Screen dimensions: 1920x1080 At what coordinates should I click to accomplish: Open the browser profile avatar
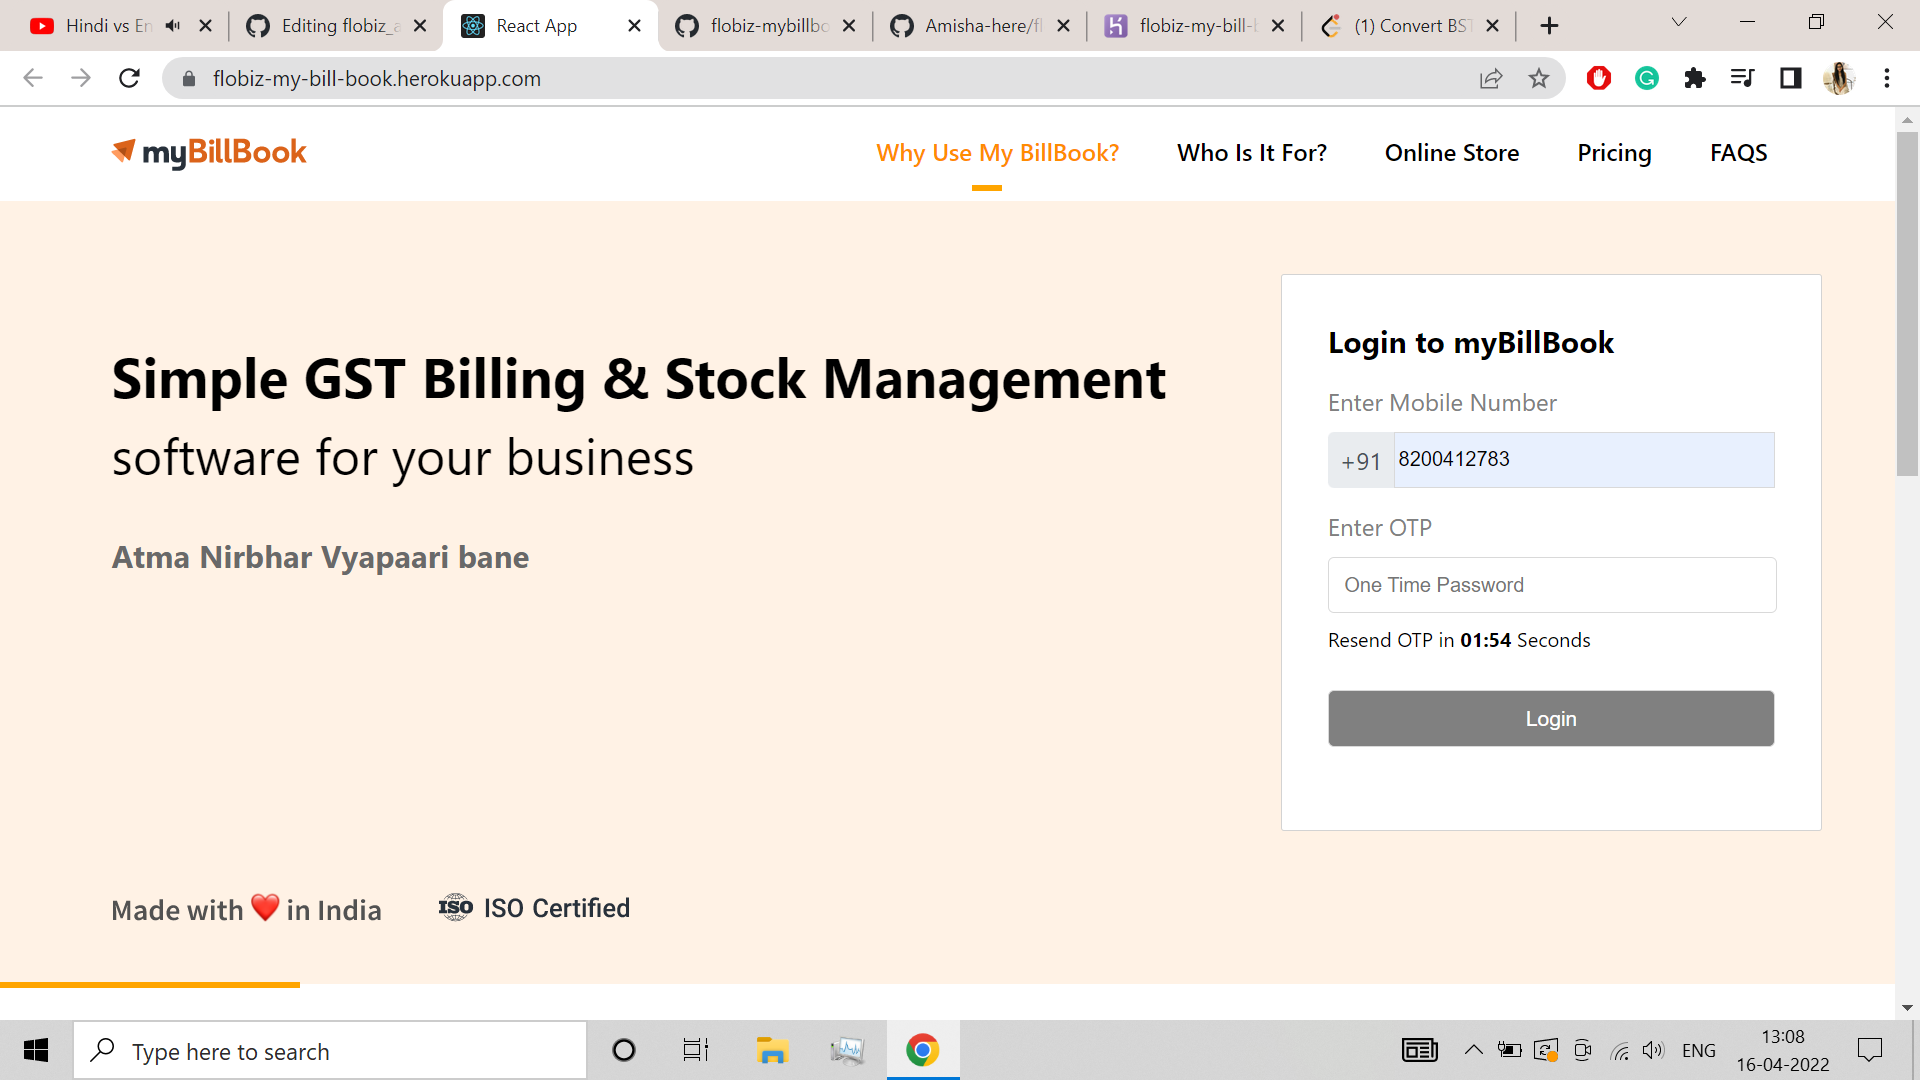click(x=1840, y=78)
